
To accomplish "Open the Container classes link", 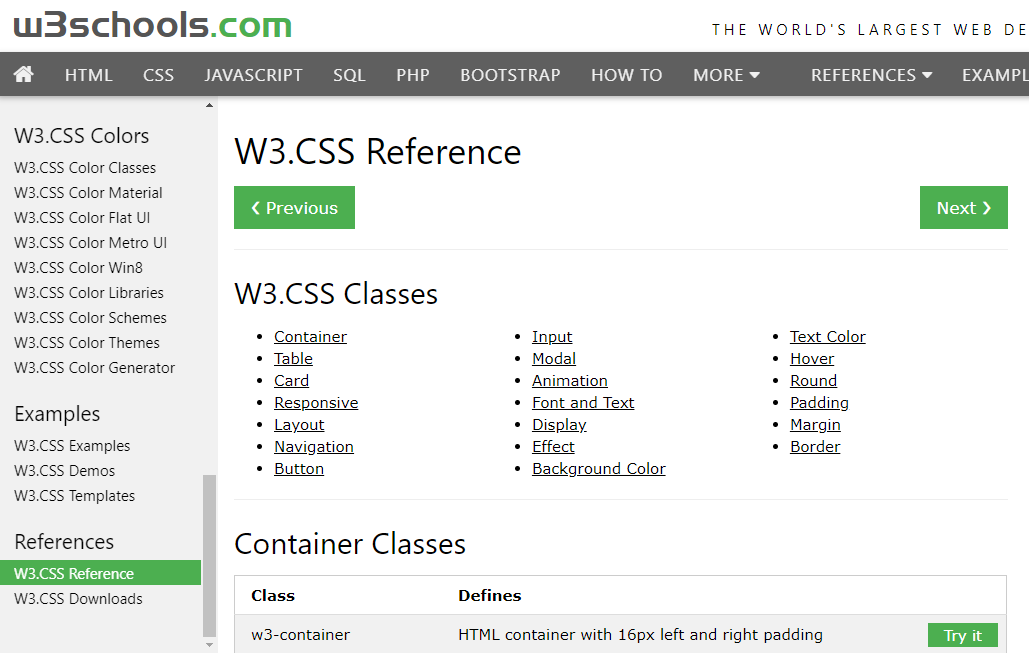I will (x=310, y=337).
